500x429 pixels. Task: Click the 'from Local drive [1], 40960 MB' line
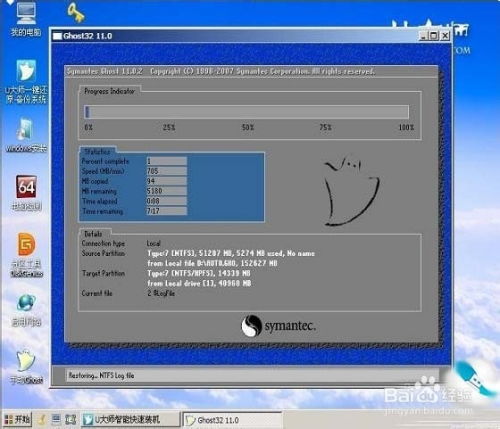coord(199,283)
